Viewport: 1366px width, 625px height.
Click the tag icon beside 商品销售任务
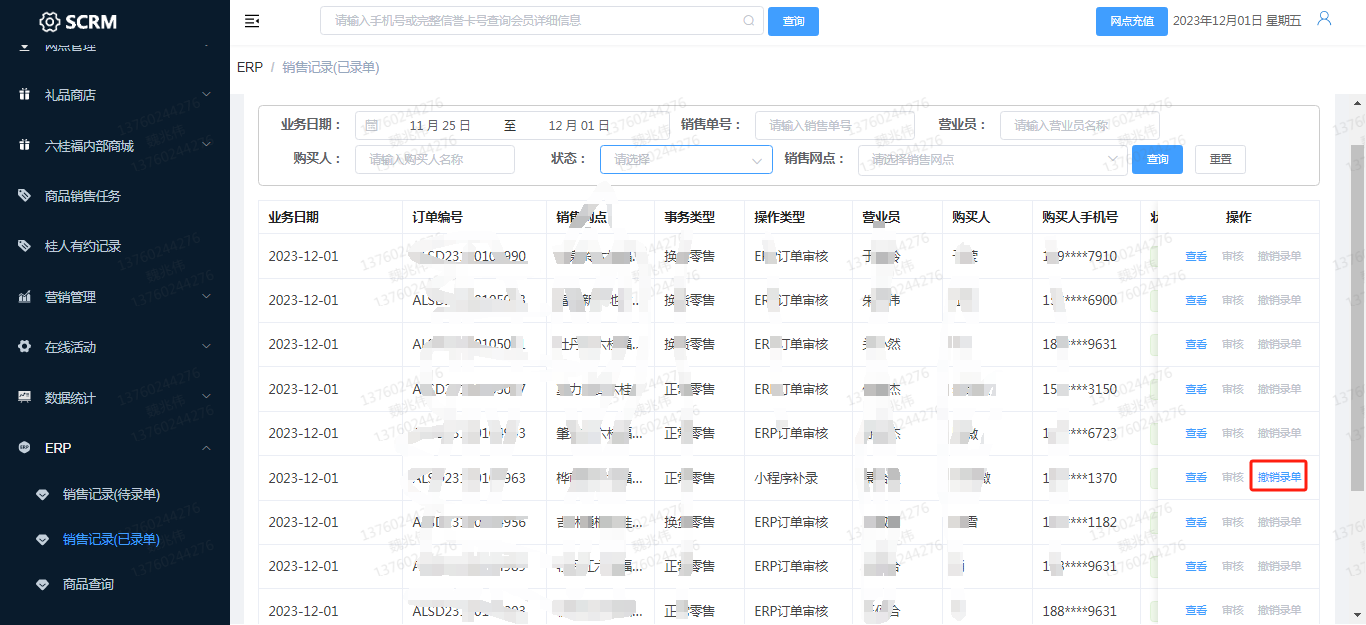[24, 196]
